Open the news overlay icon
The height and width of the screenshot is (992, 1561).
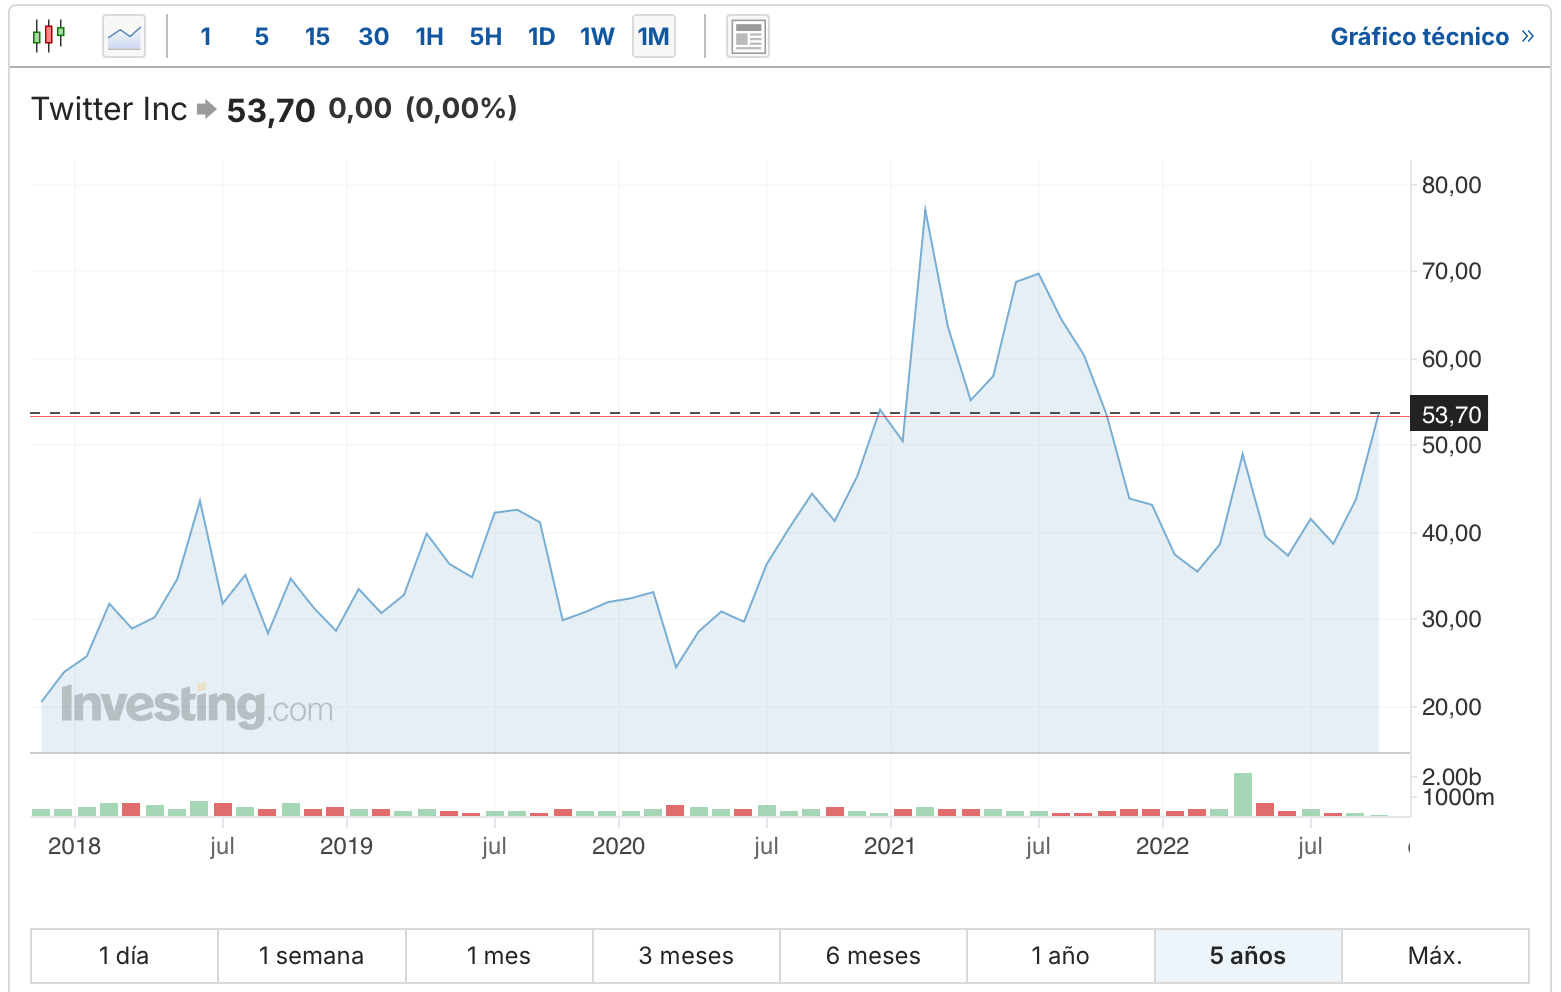click(x=747, y=37)
